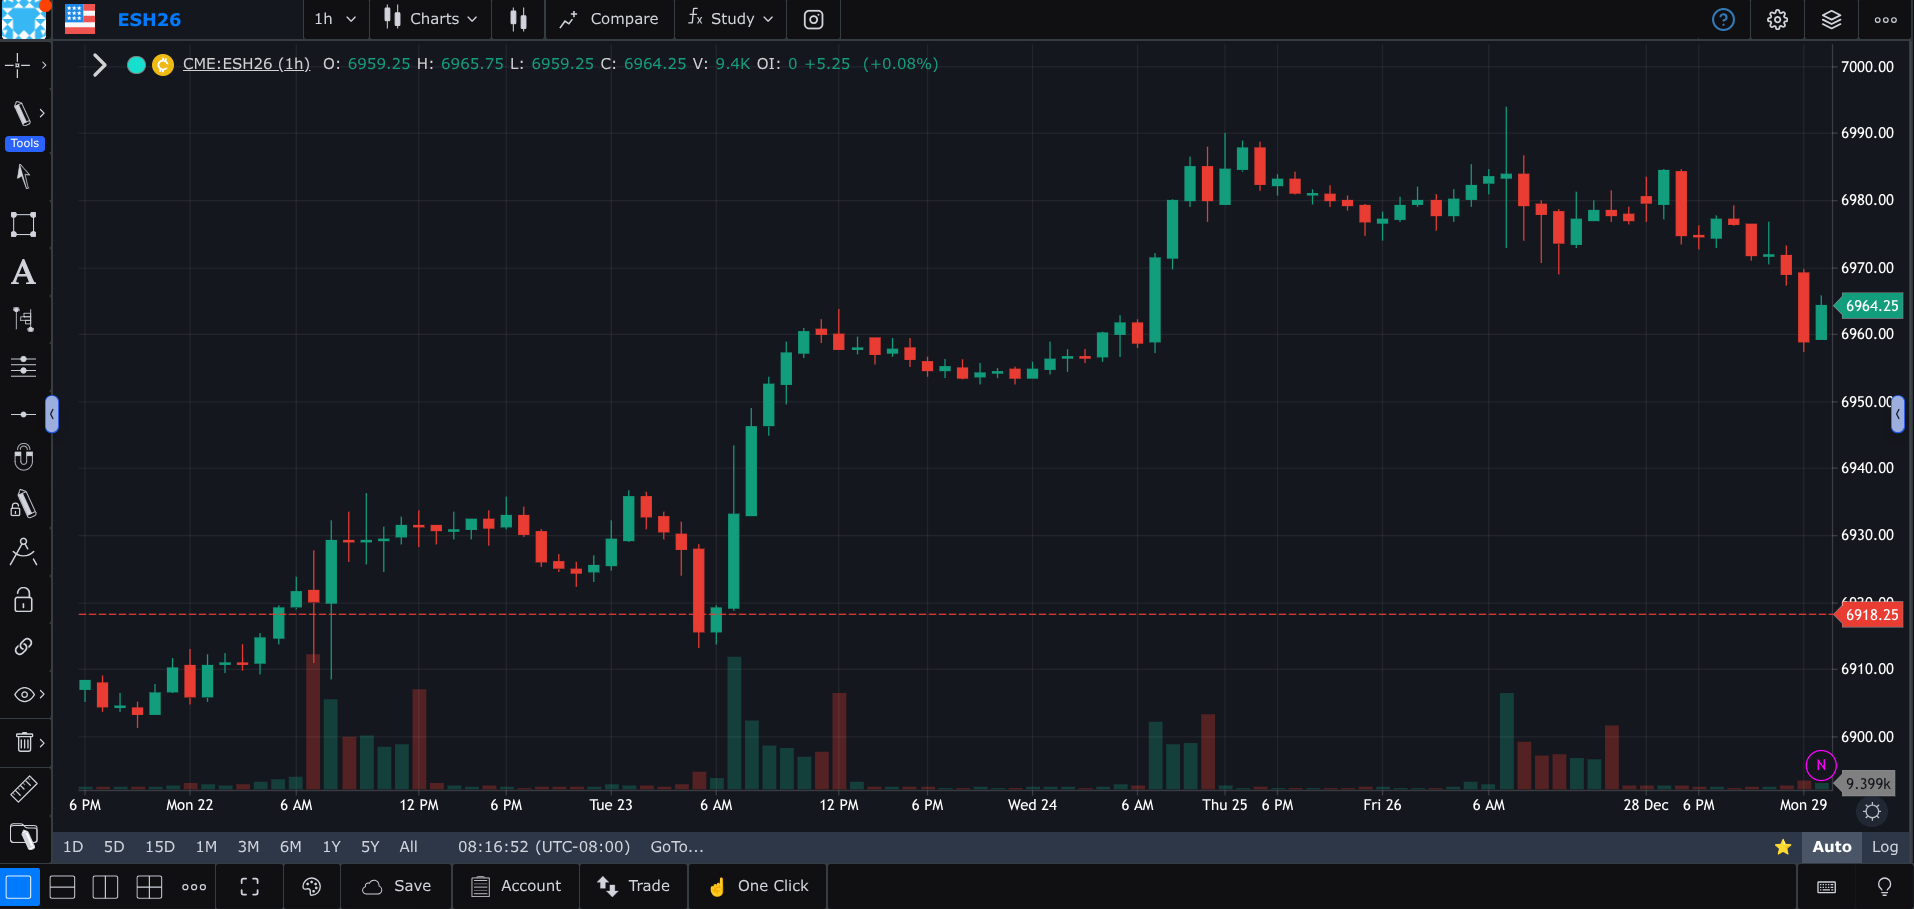Take a chart snapshot with the camera icon
This screenshot has width=1914, height=909.
tap(813, 20)
